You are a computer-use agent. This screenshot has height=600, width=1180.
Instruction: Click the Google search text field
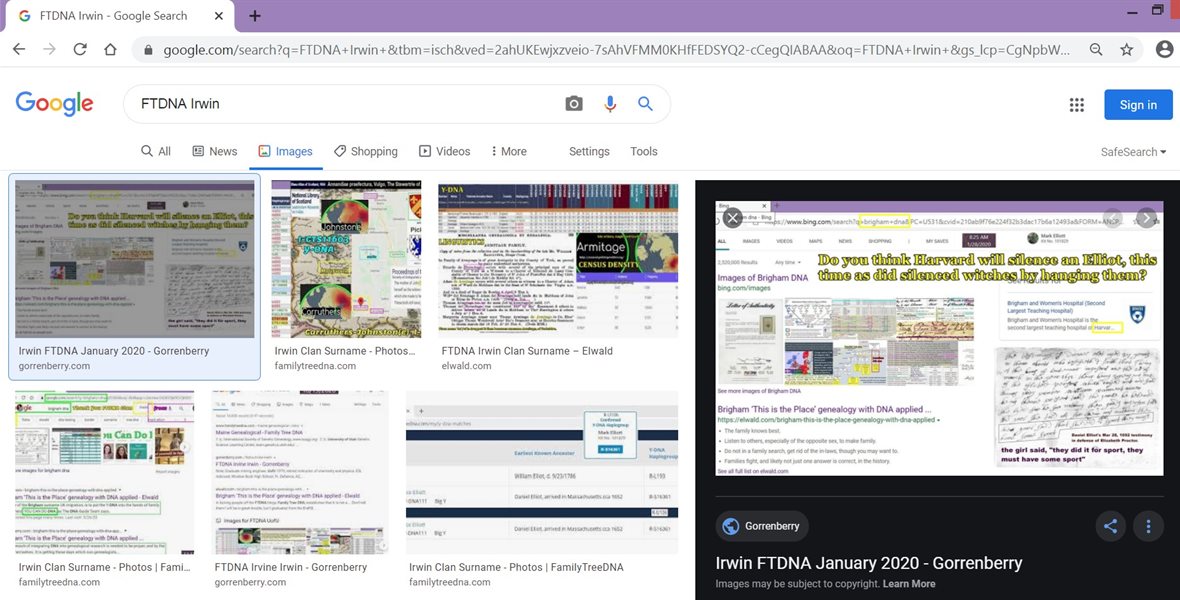tap(340, 104)
